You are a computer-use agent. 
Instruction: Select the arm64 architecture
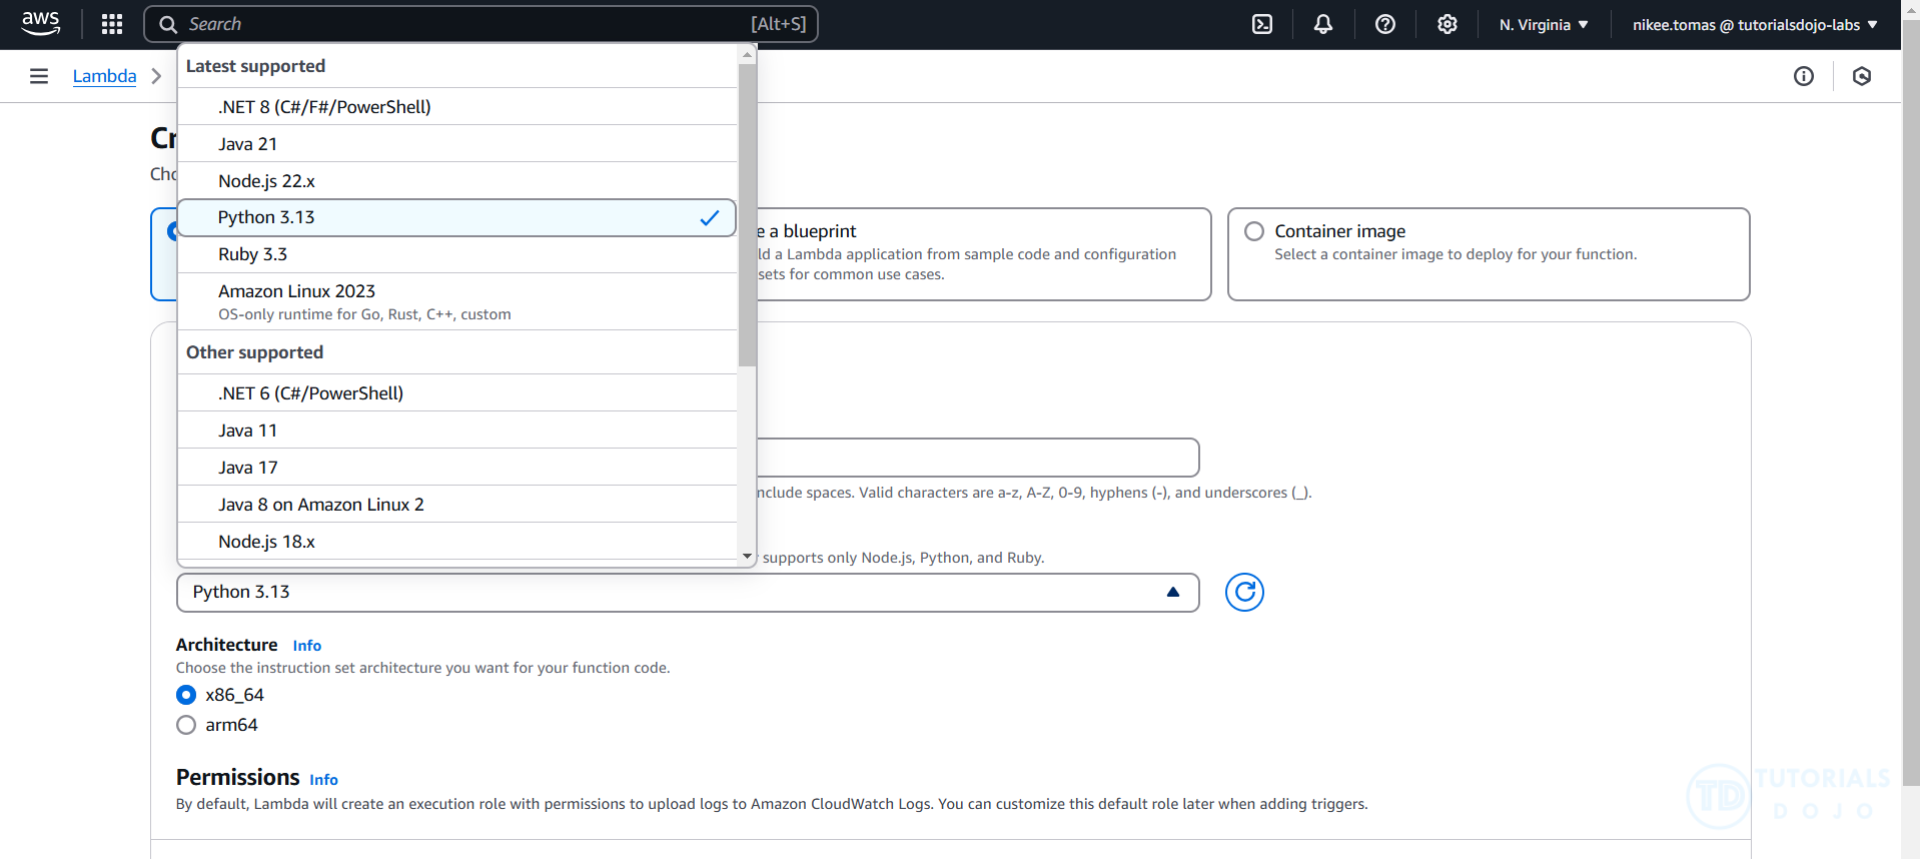point(186,725)
